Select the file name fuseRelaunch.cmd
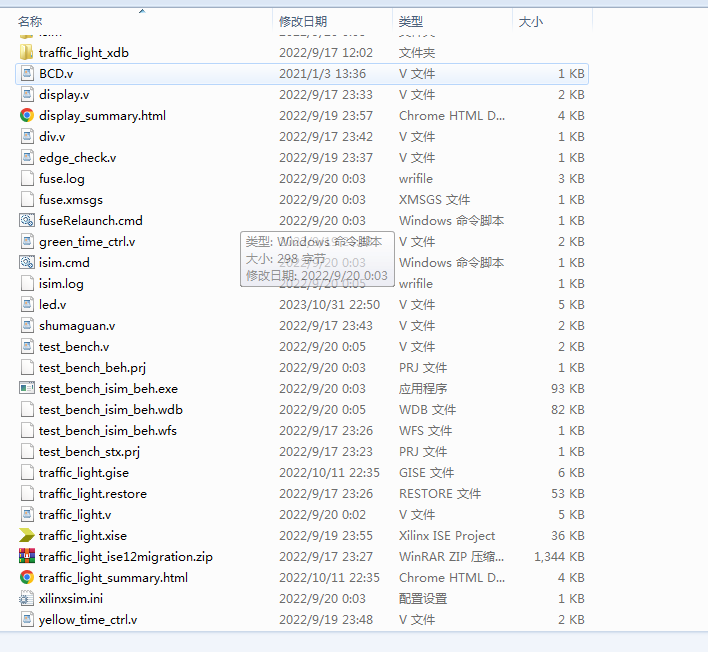This screenshot has width=708, height=652. (x=91, y=220)
